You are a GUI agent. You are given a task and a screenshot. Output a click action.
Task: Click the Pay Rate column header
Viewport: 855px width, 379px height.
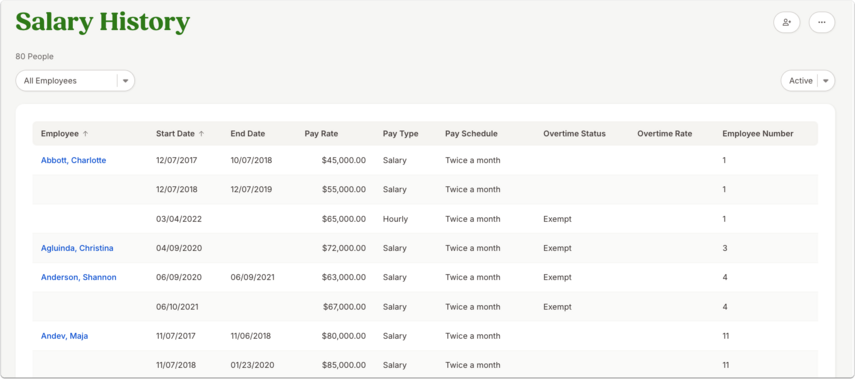tap(321, 134)
